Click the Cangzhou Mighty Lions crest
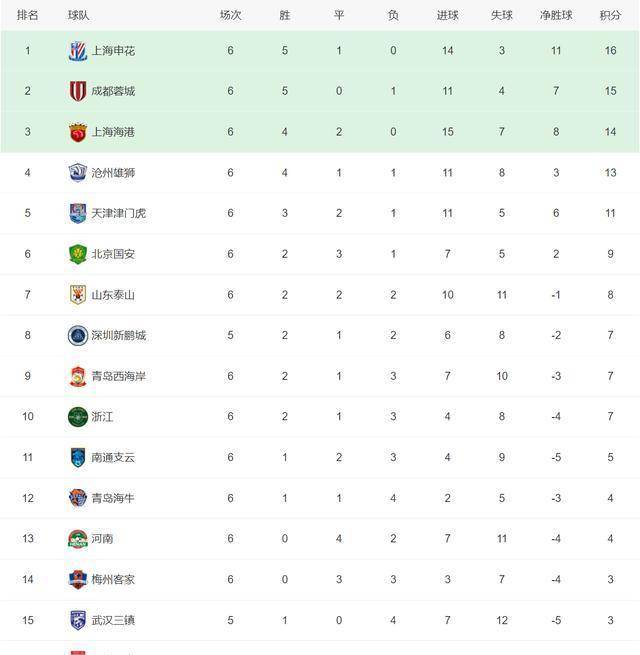The width and height of the screenshot is (640, 655). pos(78,173)
